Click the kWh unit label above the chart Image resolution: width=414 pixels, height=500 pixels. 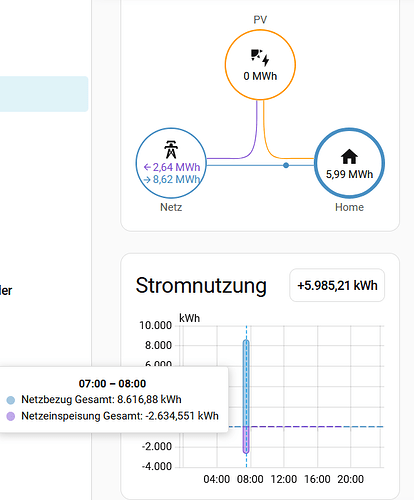click(189, 318)
